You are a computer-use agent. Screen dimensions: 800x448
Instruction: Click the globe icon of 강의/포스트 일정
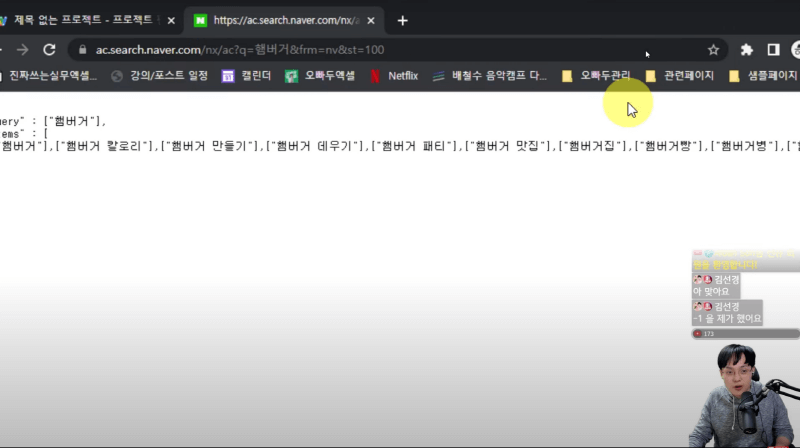pyautogui.click(x=117, y=76)
